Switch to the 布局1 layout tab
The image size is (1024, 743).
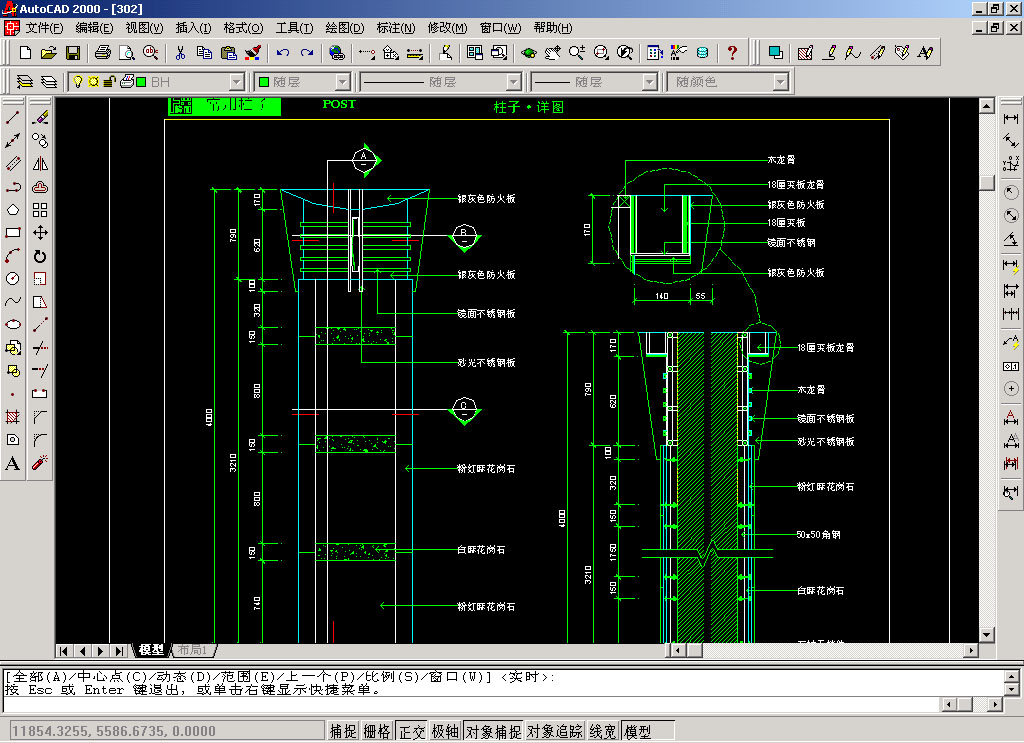coord(193,650)
